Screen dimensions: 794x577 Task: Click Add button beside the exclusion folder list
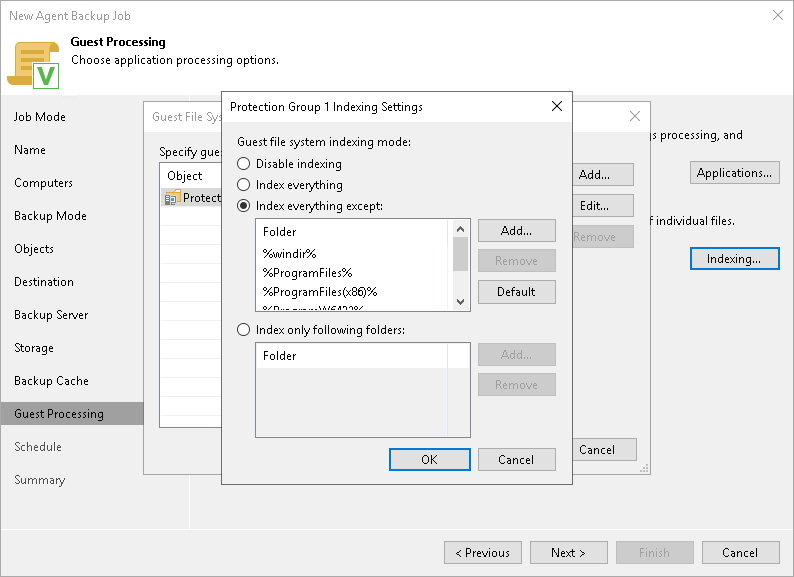pos(517,230)
